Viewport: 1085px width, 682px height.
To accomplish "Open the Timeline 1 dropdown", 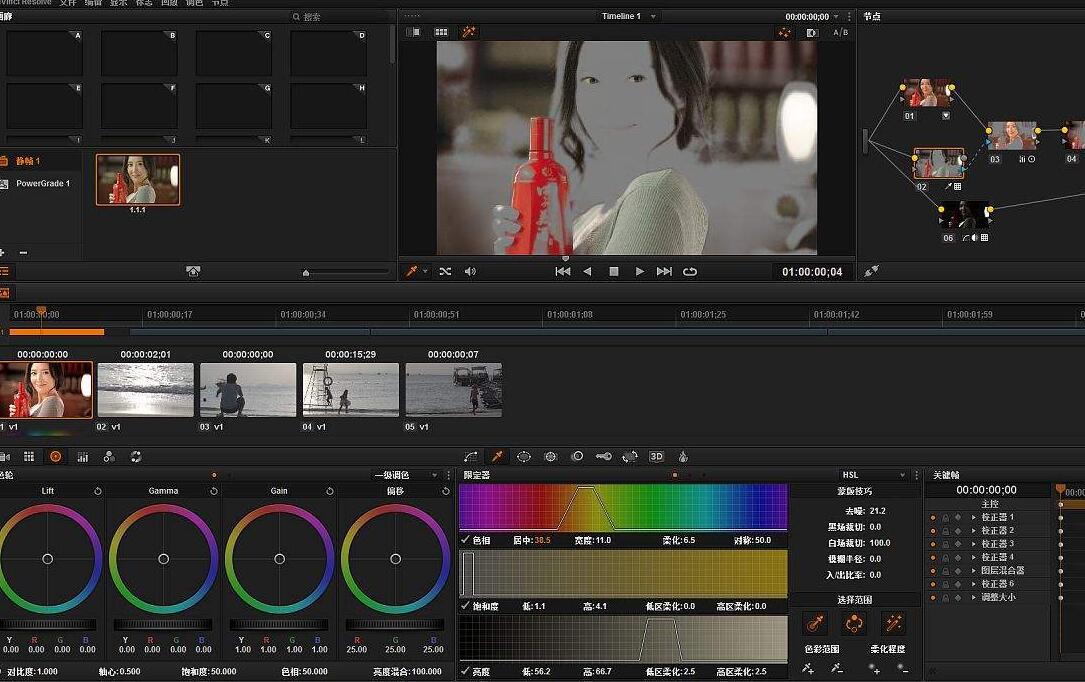I will tap(628, 16).
